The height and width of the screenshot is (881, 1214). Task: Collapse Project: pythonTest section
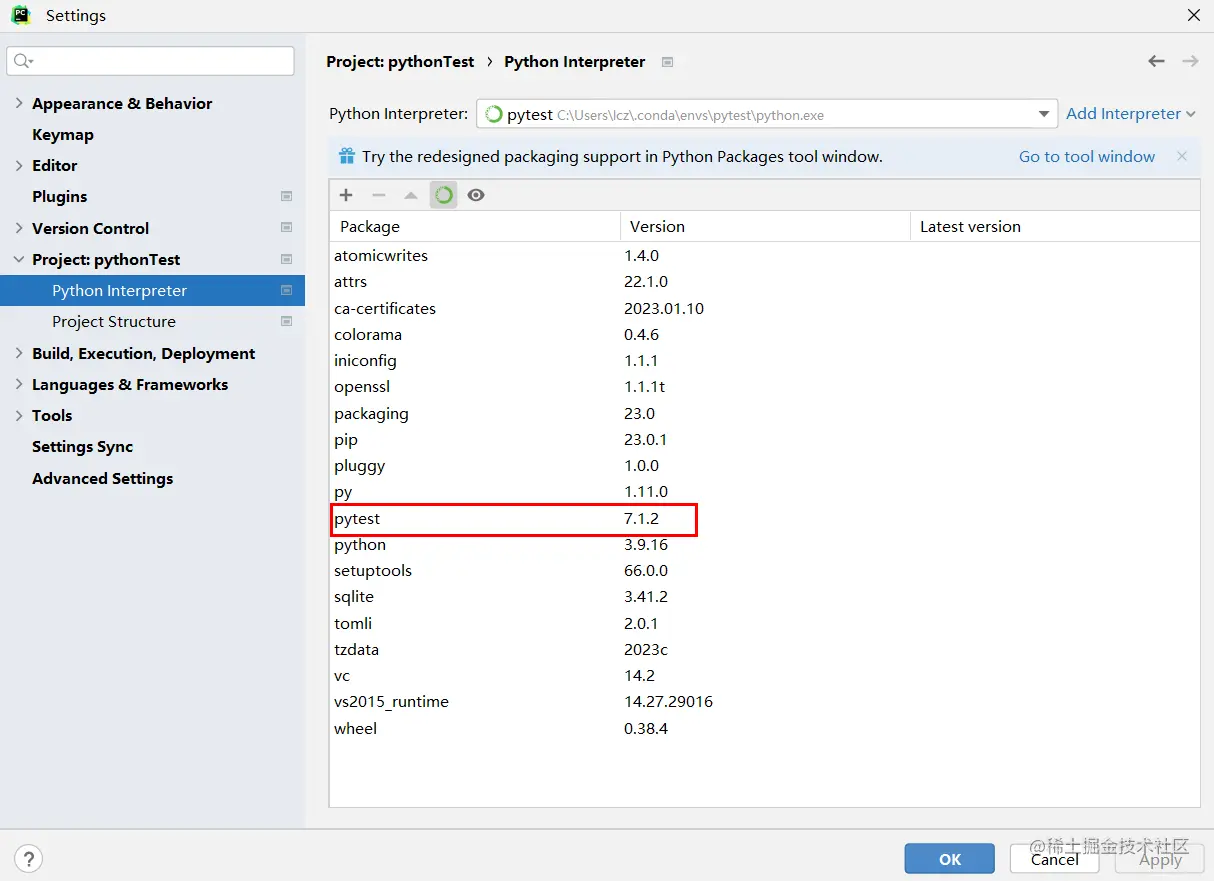pos(19,259)
